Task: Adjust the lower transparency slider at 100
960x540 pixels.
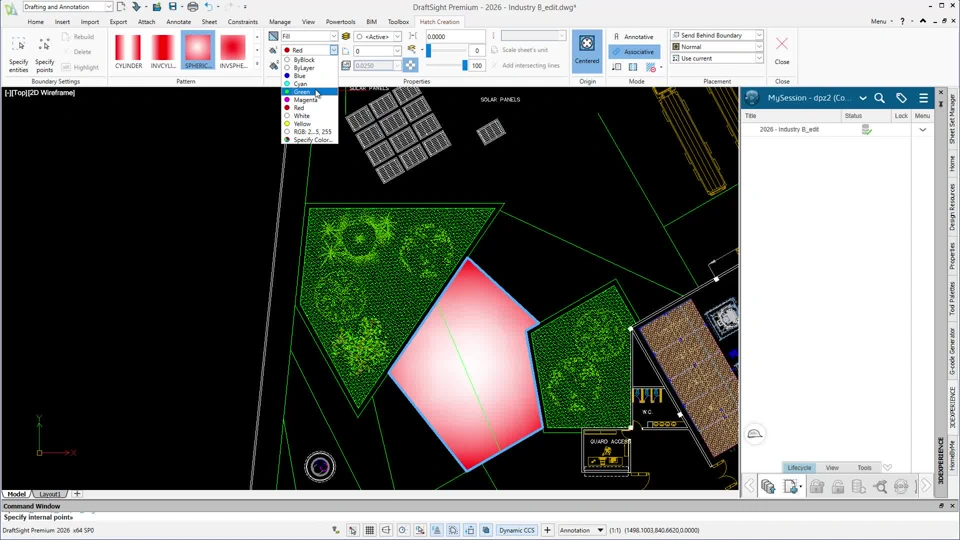Action: (465, 65)
